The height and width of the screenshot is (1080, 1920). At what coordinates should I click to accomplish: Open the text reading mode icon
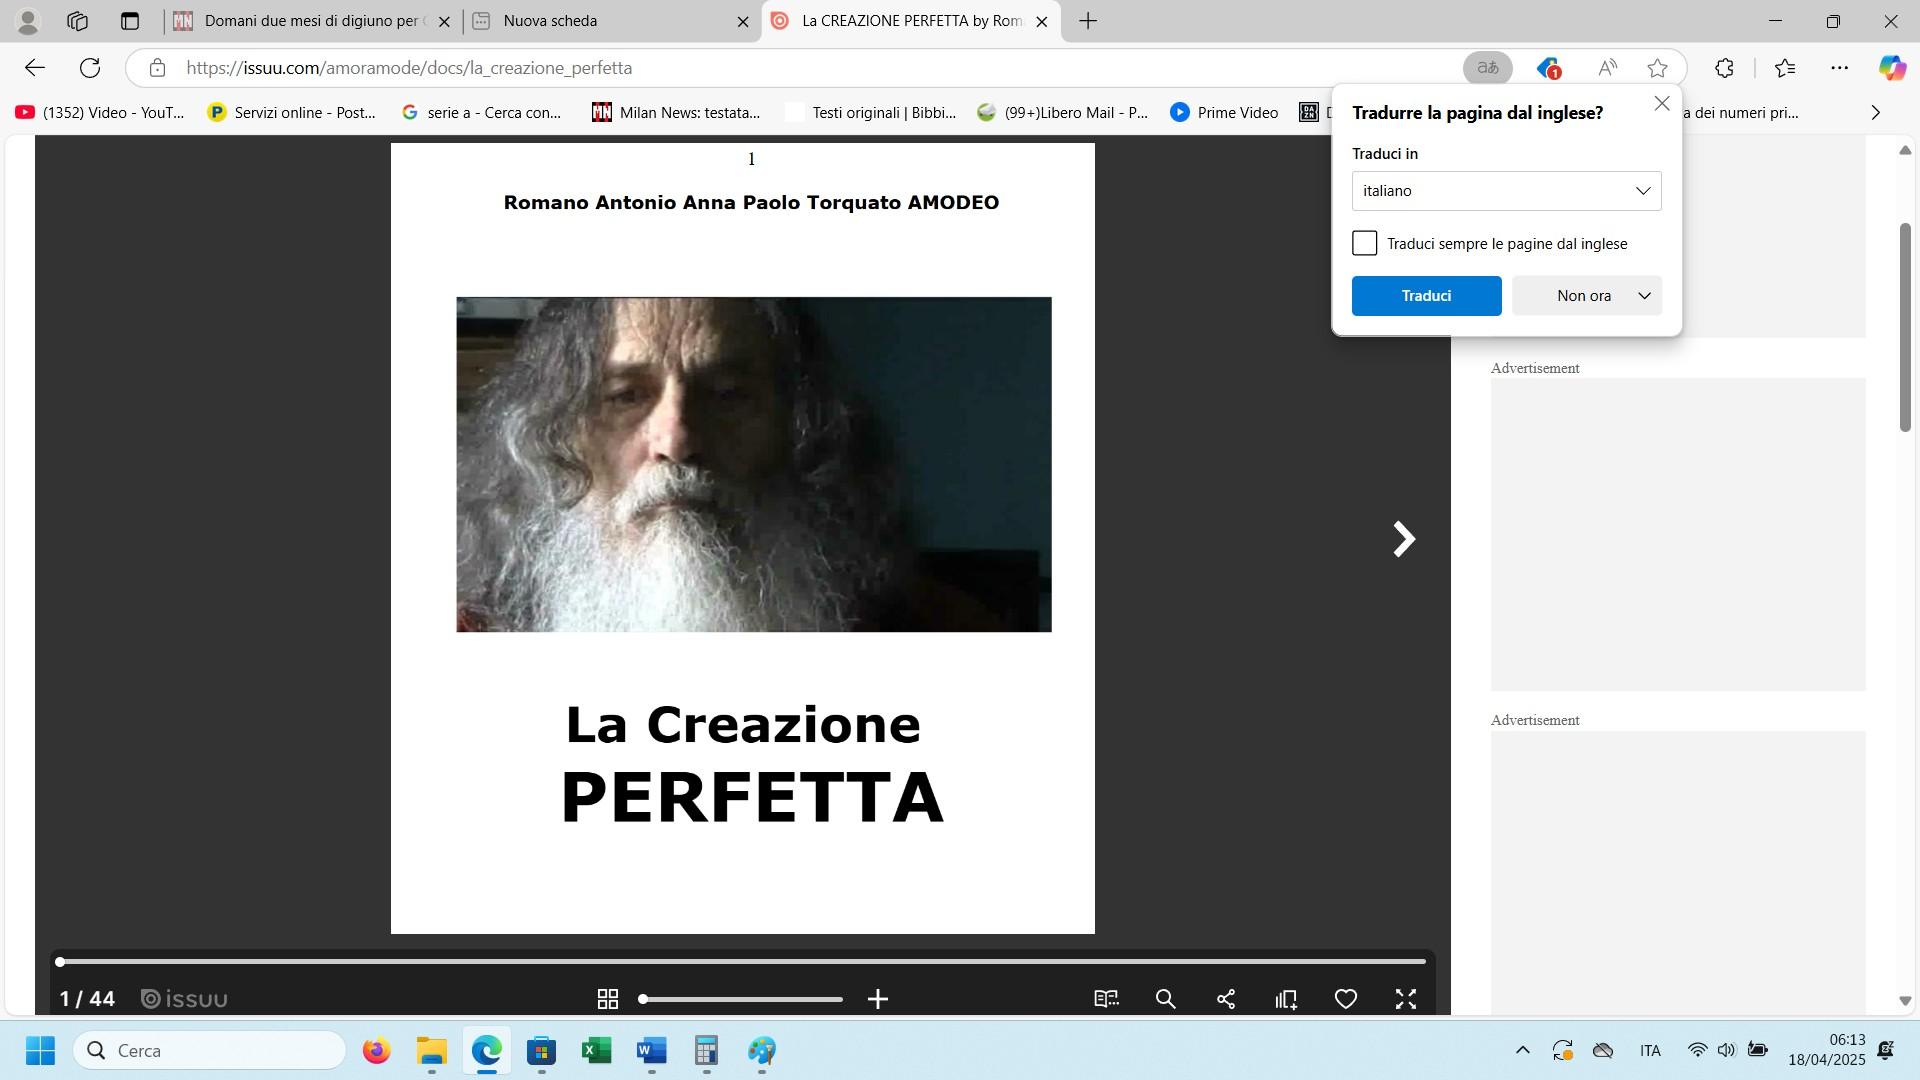point(1106,999)
